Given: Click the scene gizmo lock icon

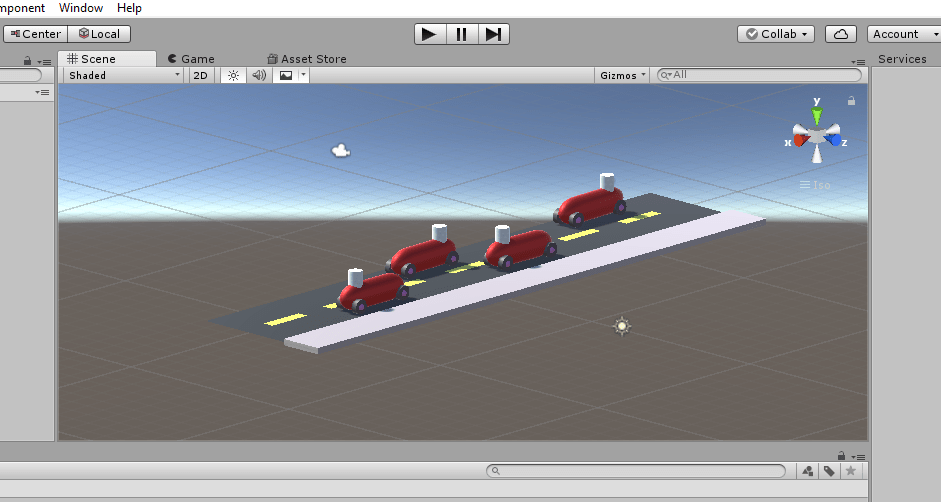Looking at the screenshot, I should pyautogui.click(x=851, y=101).
